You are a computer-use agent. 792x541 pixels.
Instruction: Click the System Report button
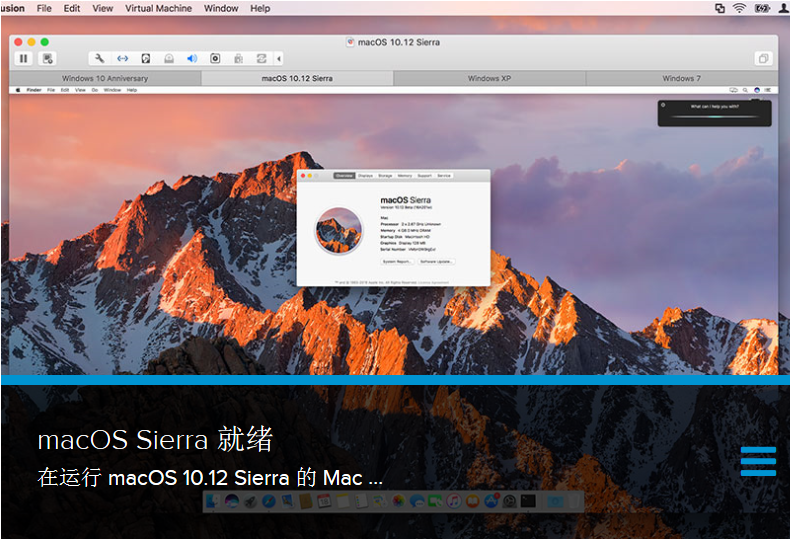[x=397, y=262]
